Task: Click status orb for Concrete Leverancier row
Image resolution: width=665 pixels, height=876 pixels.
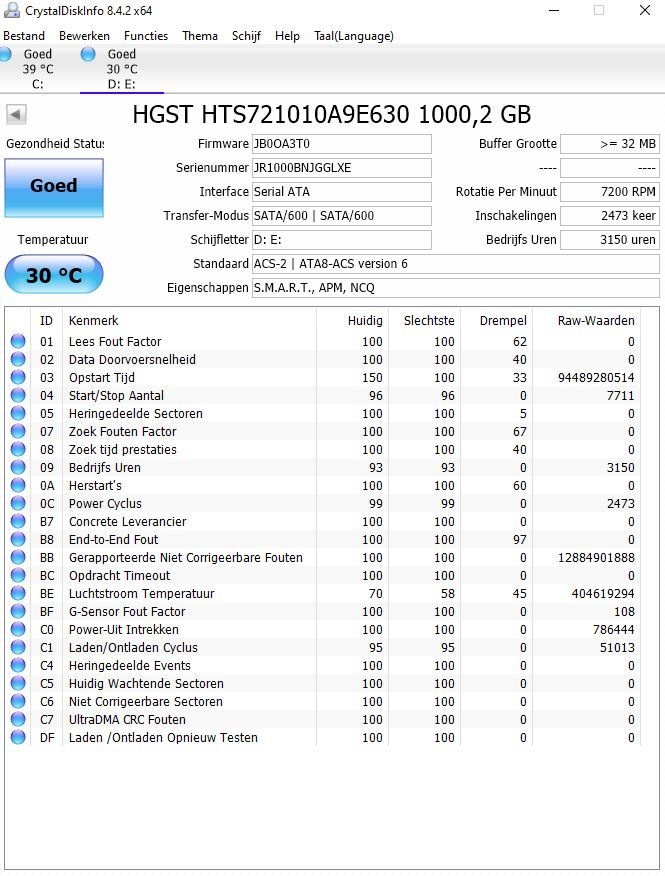Action: click(x=18, y=521)
